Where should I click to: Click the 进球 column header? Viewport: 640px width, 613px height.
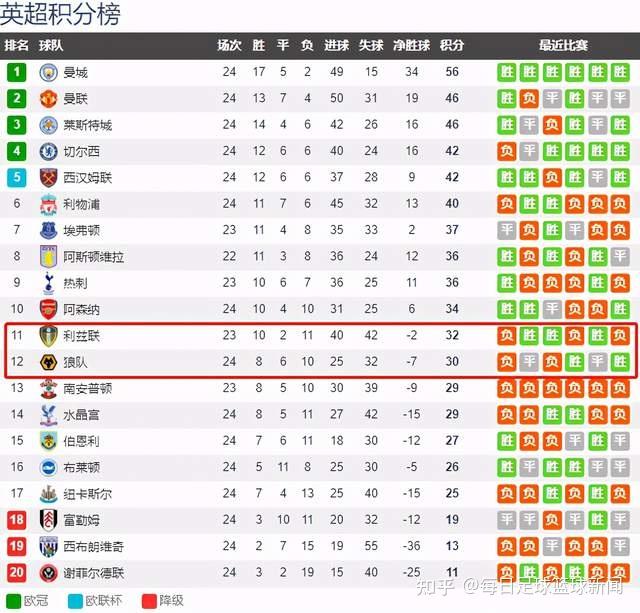click(336, 45)
